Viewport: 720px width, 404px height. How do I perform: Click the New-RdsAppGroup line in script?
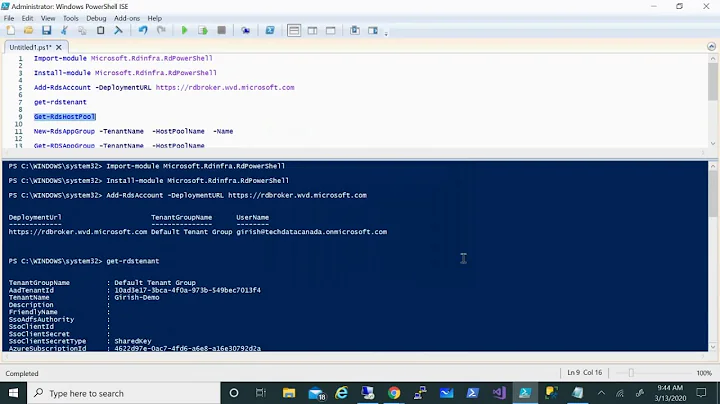click(x=133, y=131)
